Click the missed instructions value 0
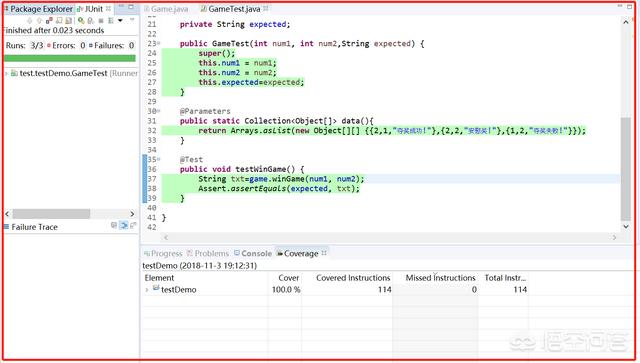This screenshot has width=640, height=363. click(474, 290)
